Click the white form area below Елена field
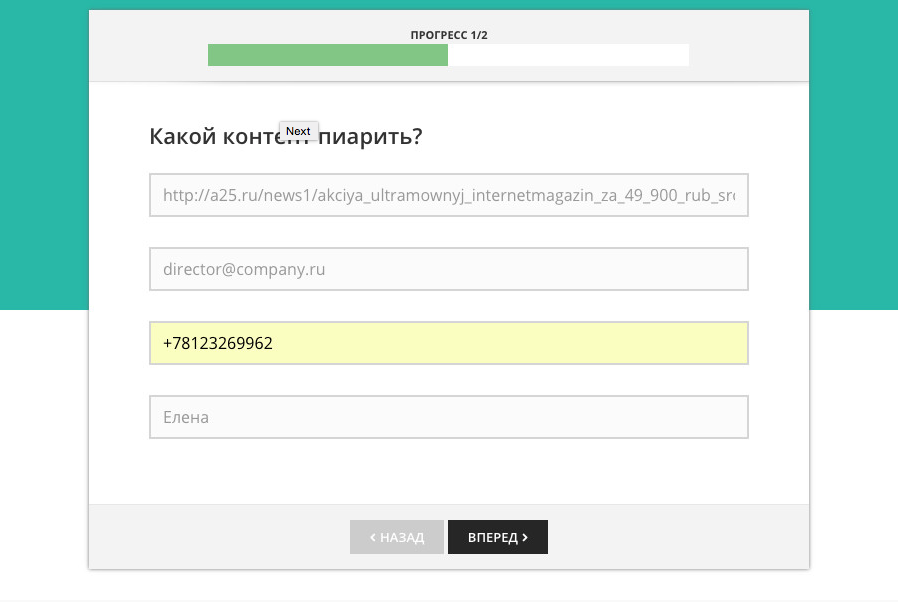Screen dimensions: 898x602 [449, 470]
